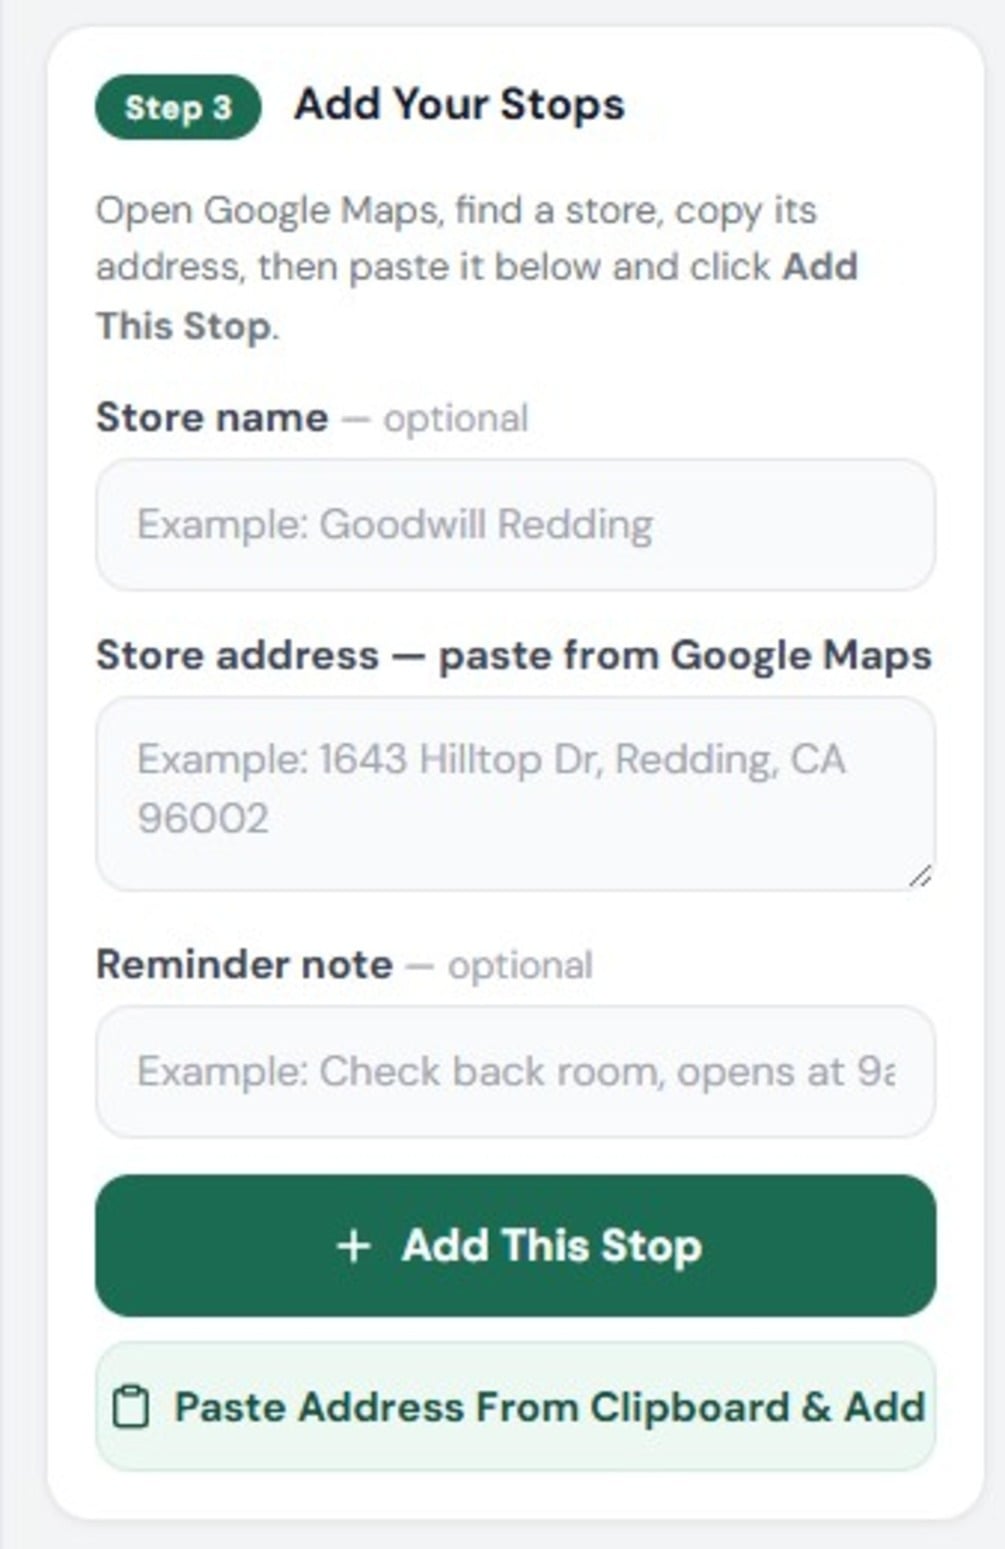Image resolution: width=1005 pixels, height=1549 pixels.
Task: Click the Add This Stop button
Action: [515, 1246]
